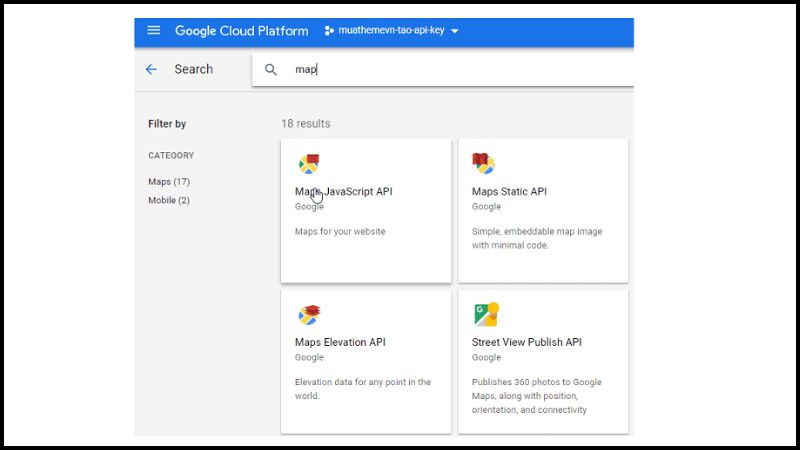This screenshot has width=800, height=450.
Task: Open the Maps Static API title
Action: 509,191
